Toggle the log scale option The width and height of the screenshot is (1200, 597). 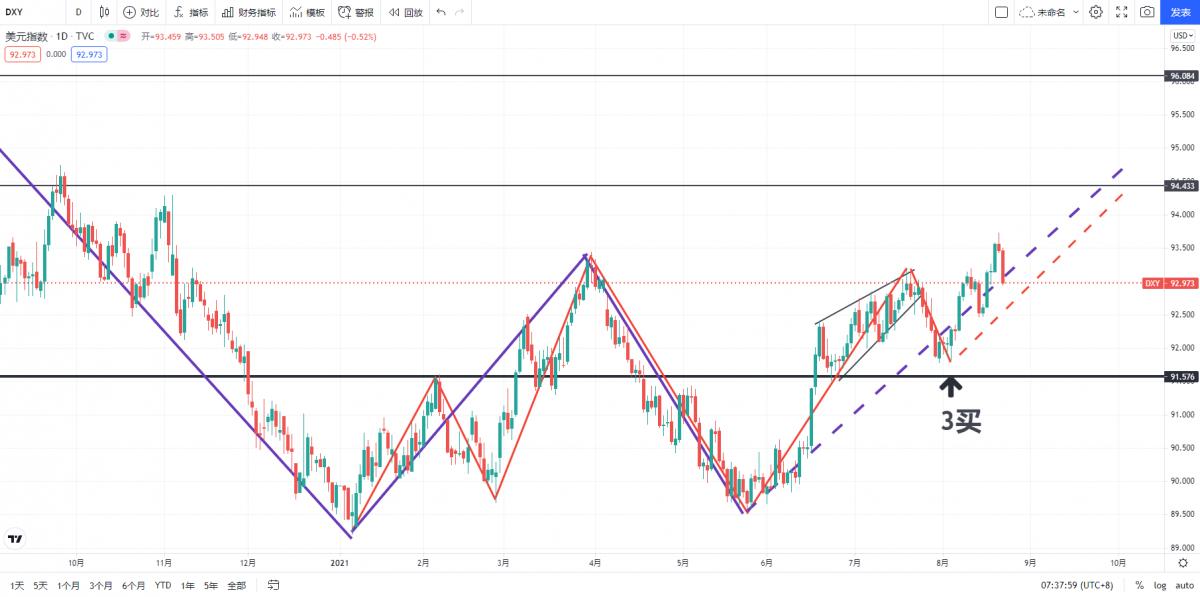click(1159, 585)
